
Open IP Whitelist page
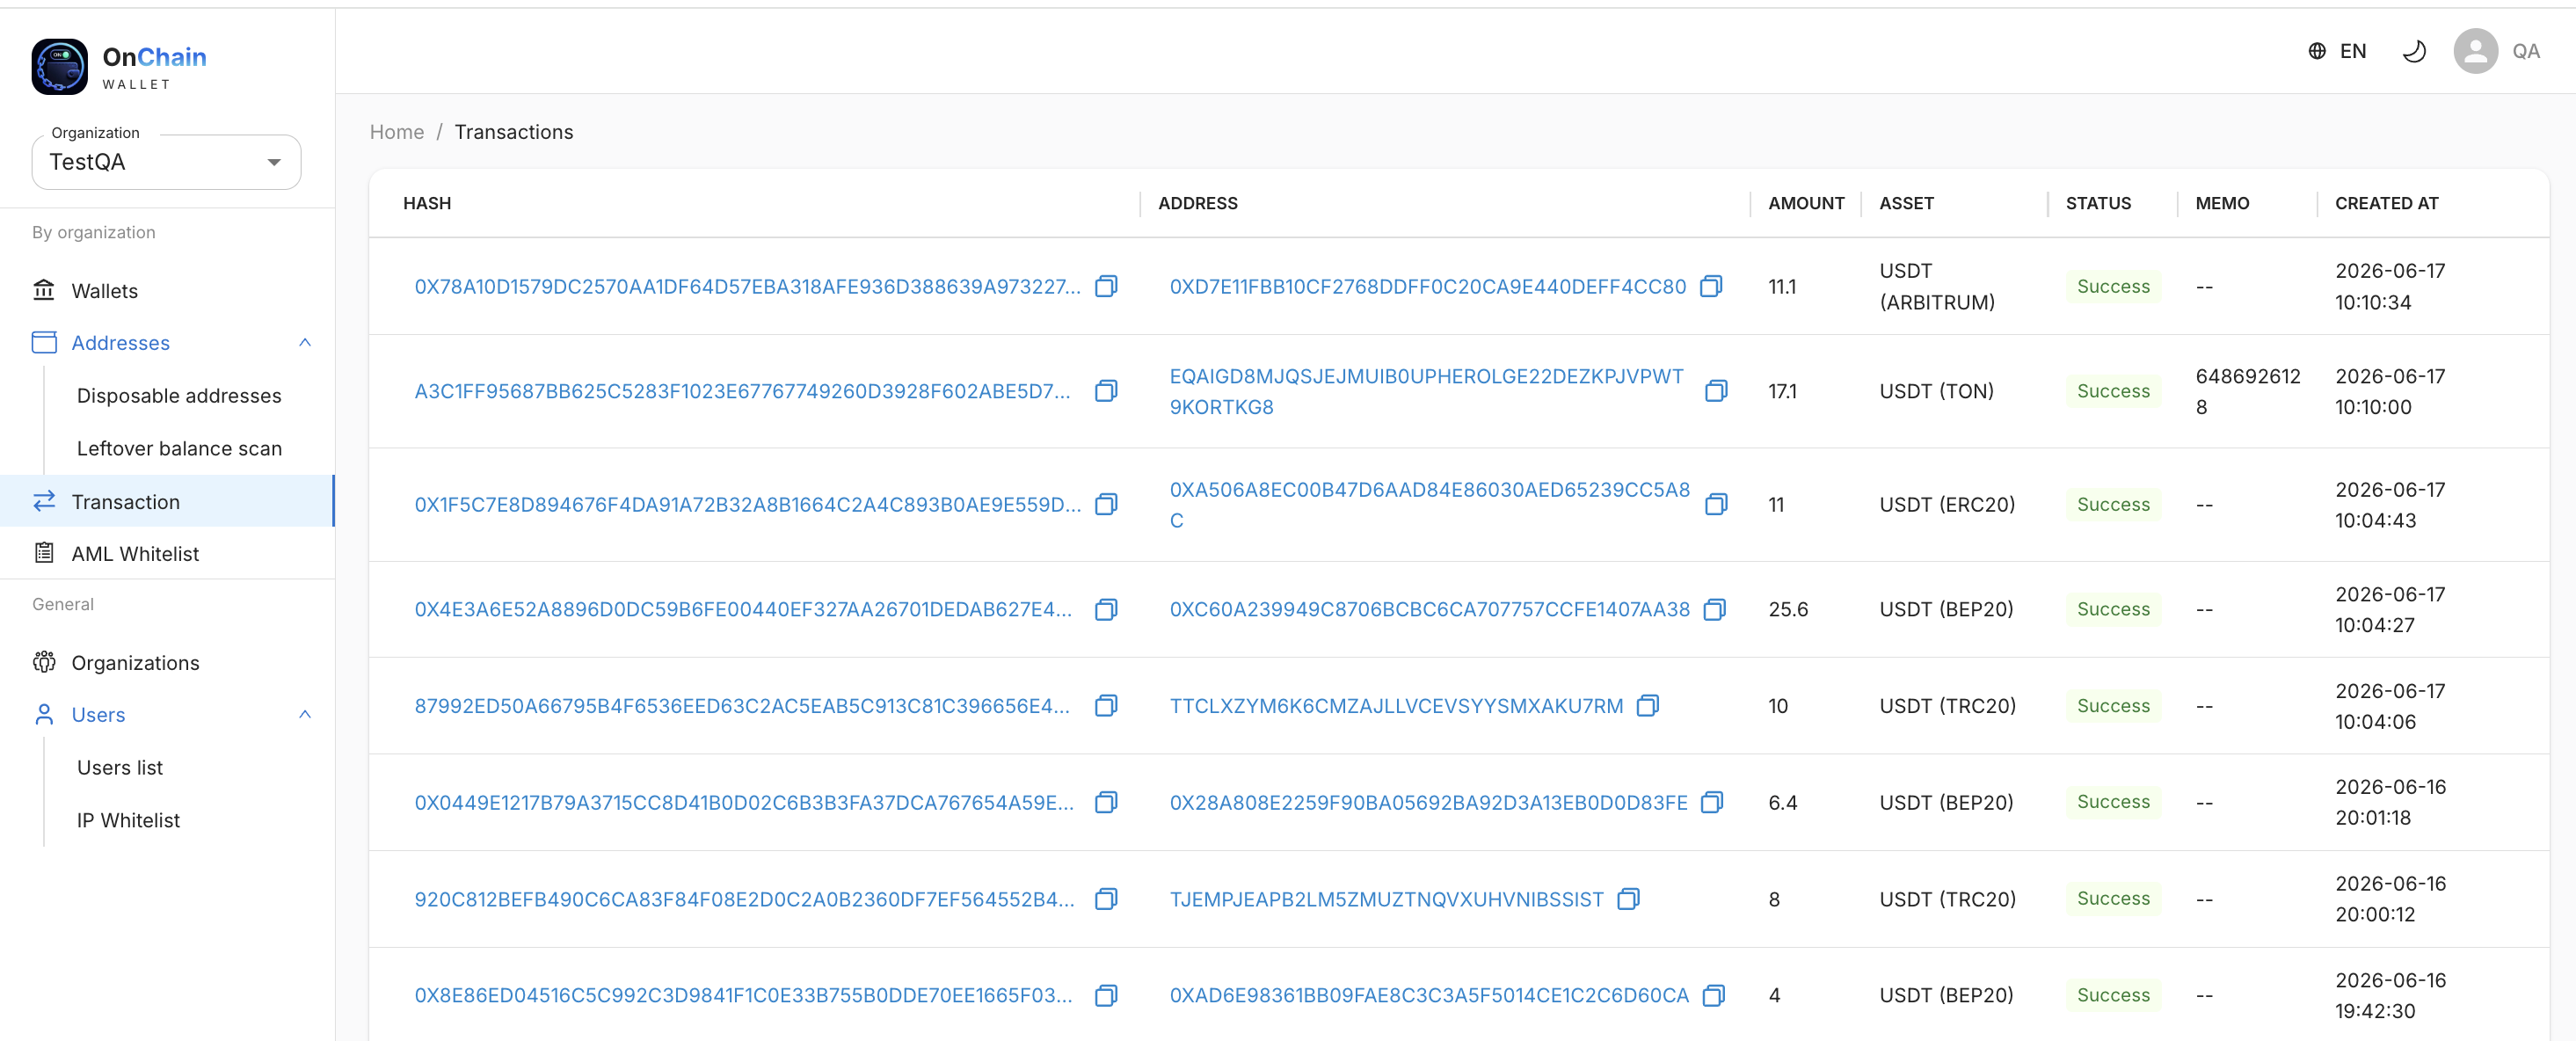coord(128,821)
